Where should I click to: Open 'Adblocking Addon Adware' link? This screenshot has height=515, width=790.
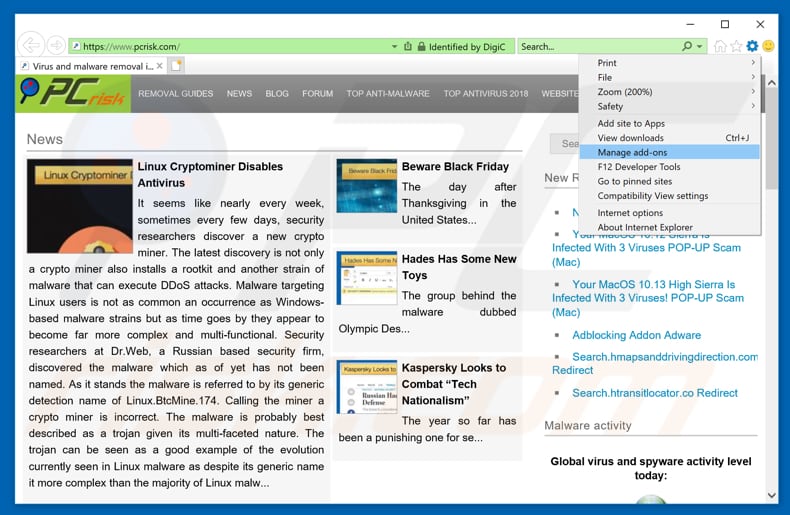tap(636, 335)
